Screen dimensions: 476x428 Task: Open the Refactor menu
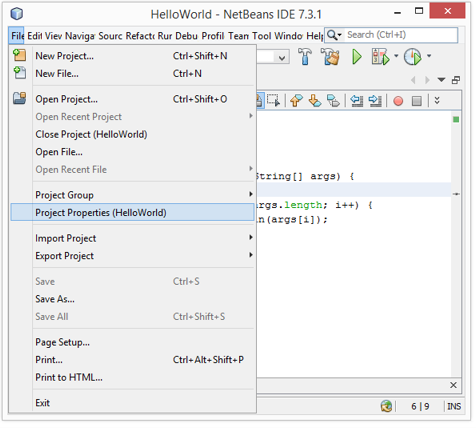(140, 35)
